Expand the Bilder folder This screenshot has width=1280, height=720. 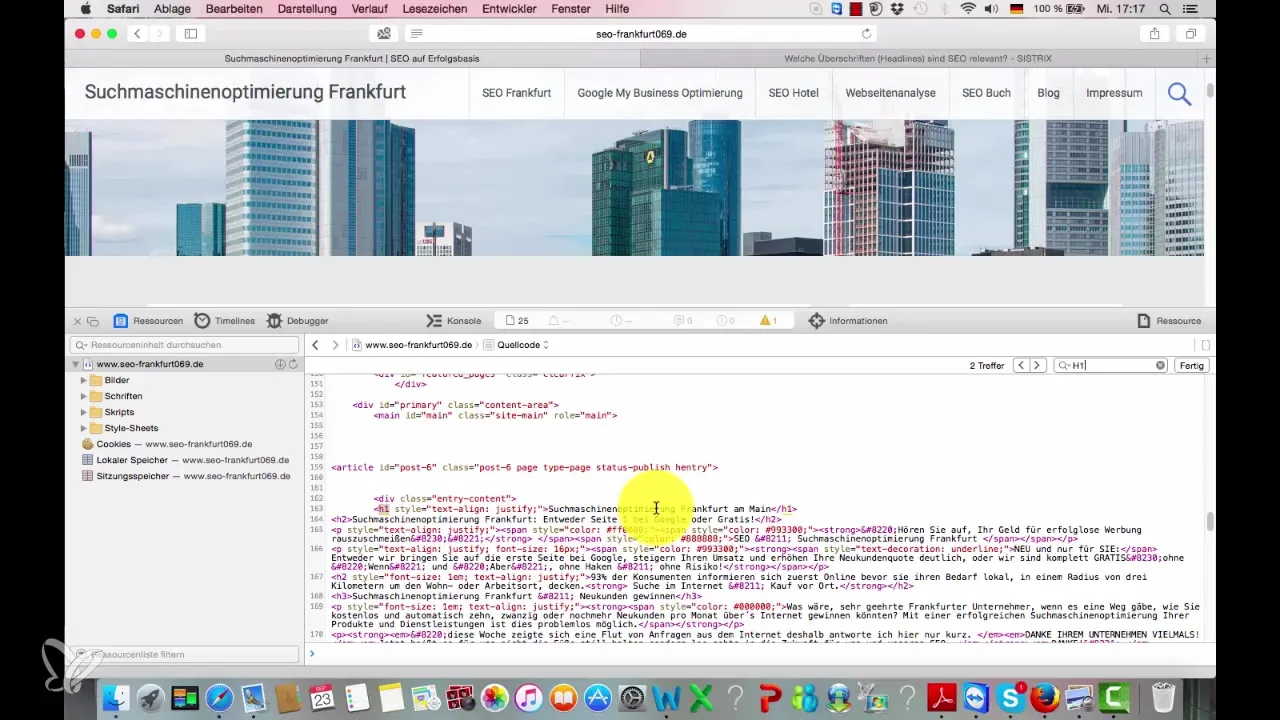coord(84,380)
